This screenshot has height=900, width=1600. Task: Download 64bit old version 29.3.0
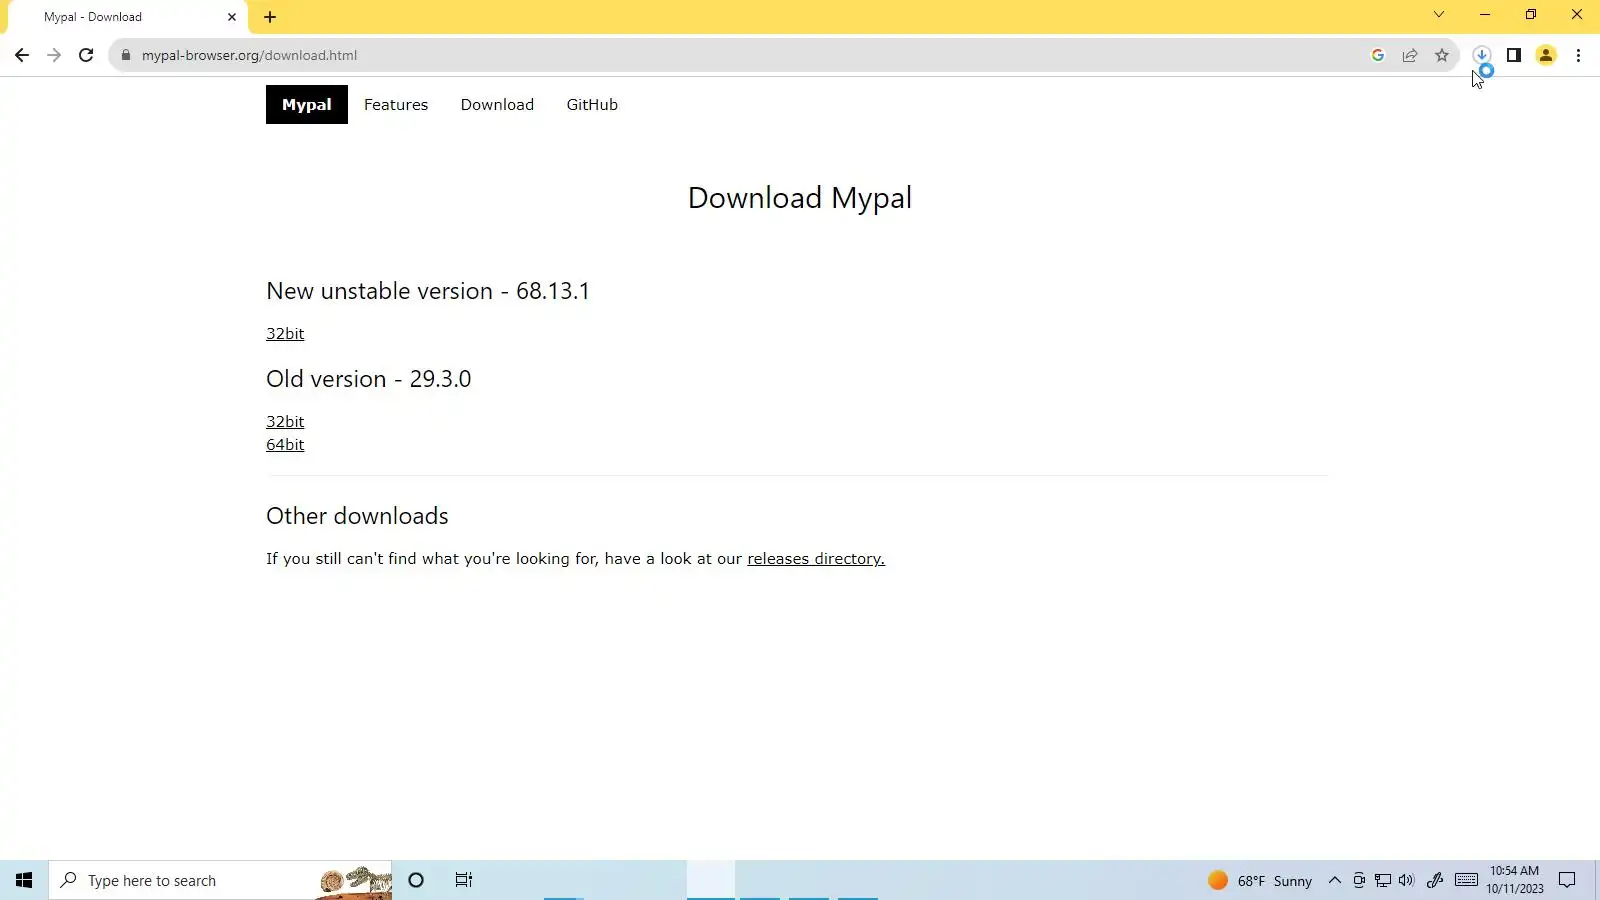285,445
